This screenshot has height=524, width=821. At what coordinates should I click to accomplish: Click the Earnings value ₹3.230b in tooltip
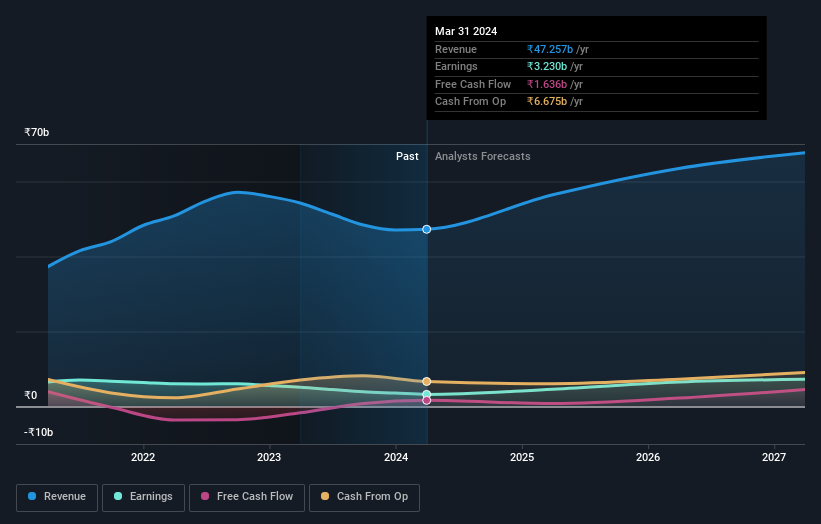click(x=547, y=66)
